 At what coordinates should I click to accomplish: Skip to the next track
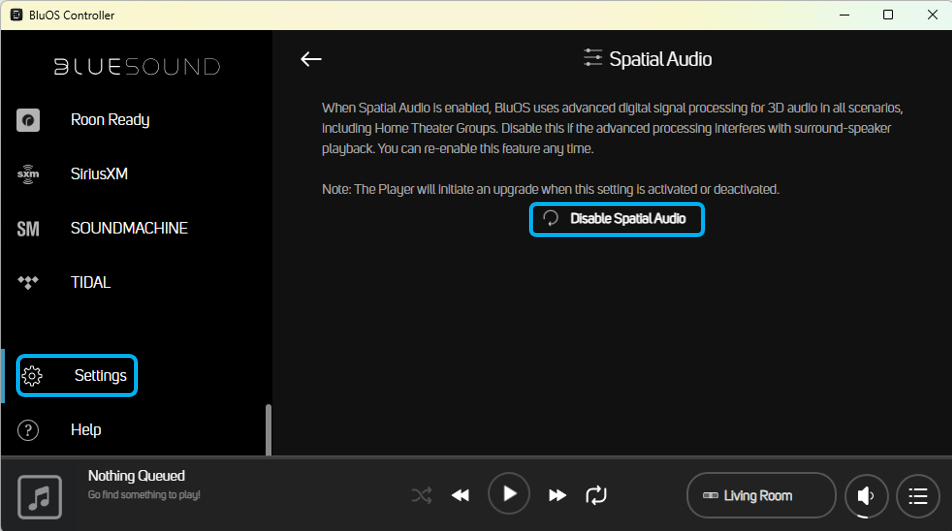click(x=557, y=495)
